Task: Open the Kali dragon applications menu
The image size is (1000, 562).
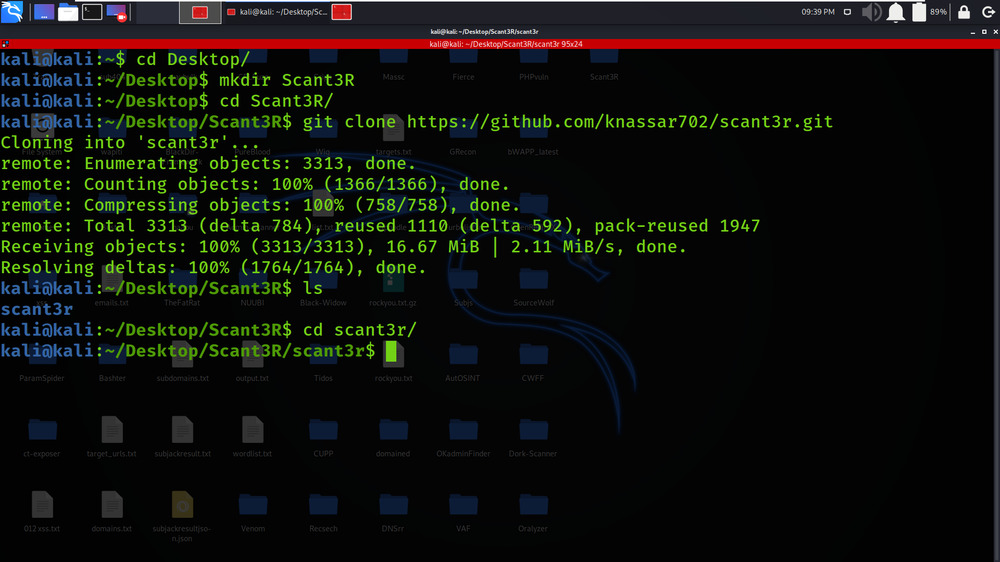Action: [12, 11]
